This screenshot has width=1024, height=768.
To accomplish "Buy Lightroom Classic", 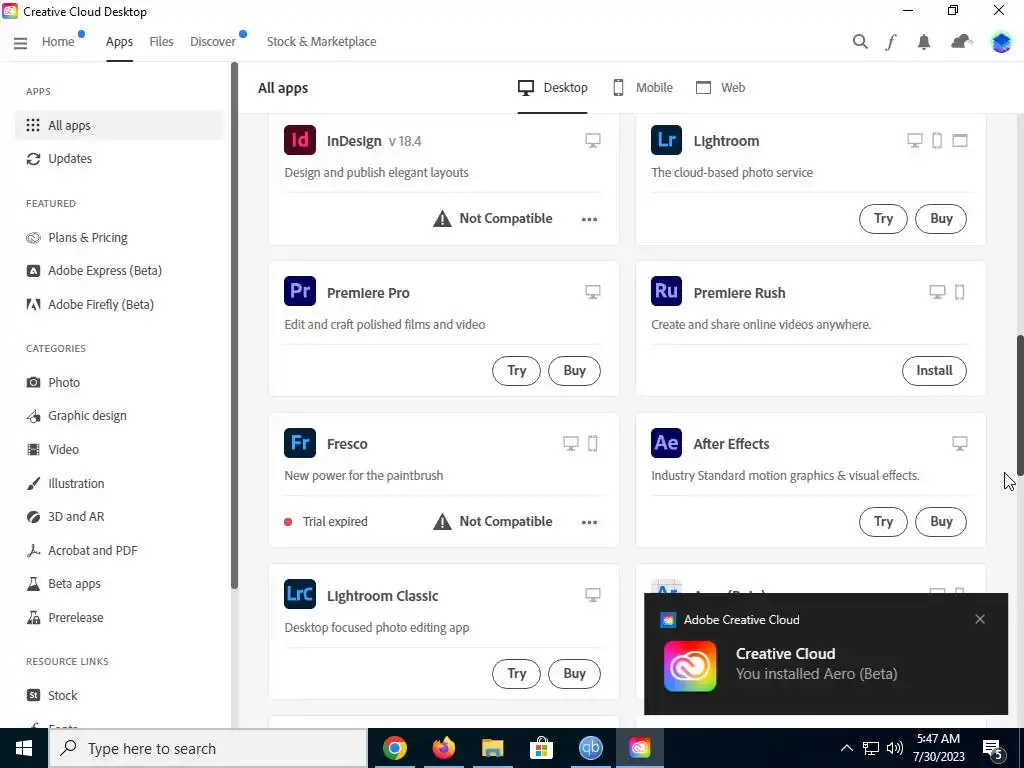I will [574, 673].
